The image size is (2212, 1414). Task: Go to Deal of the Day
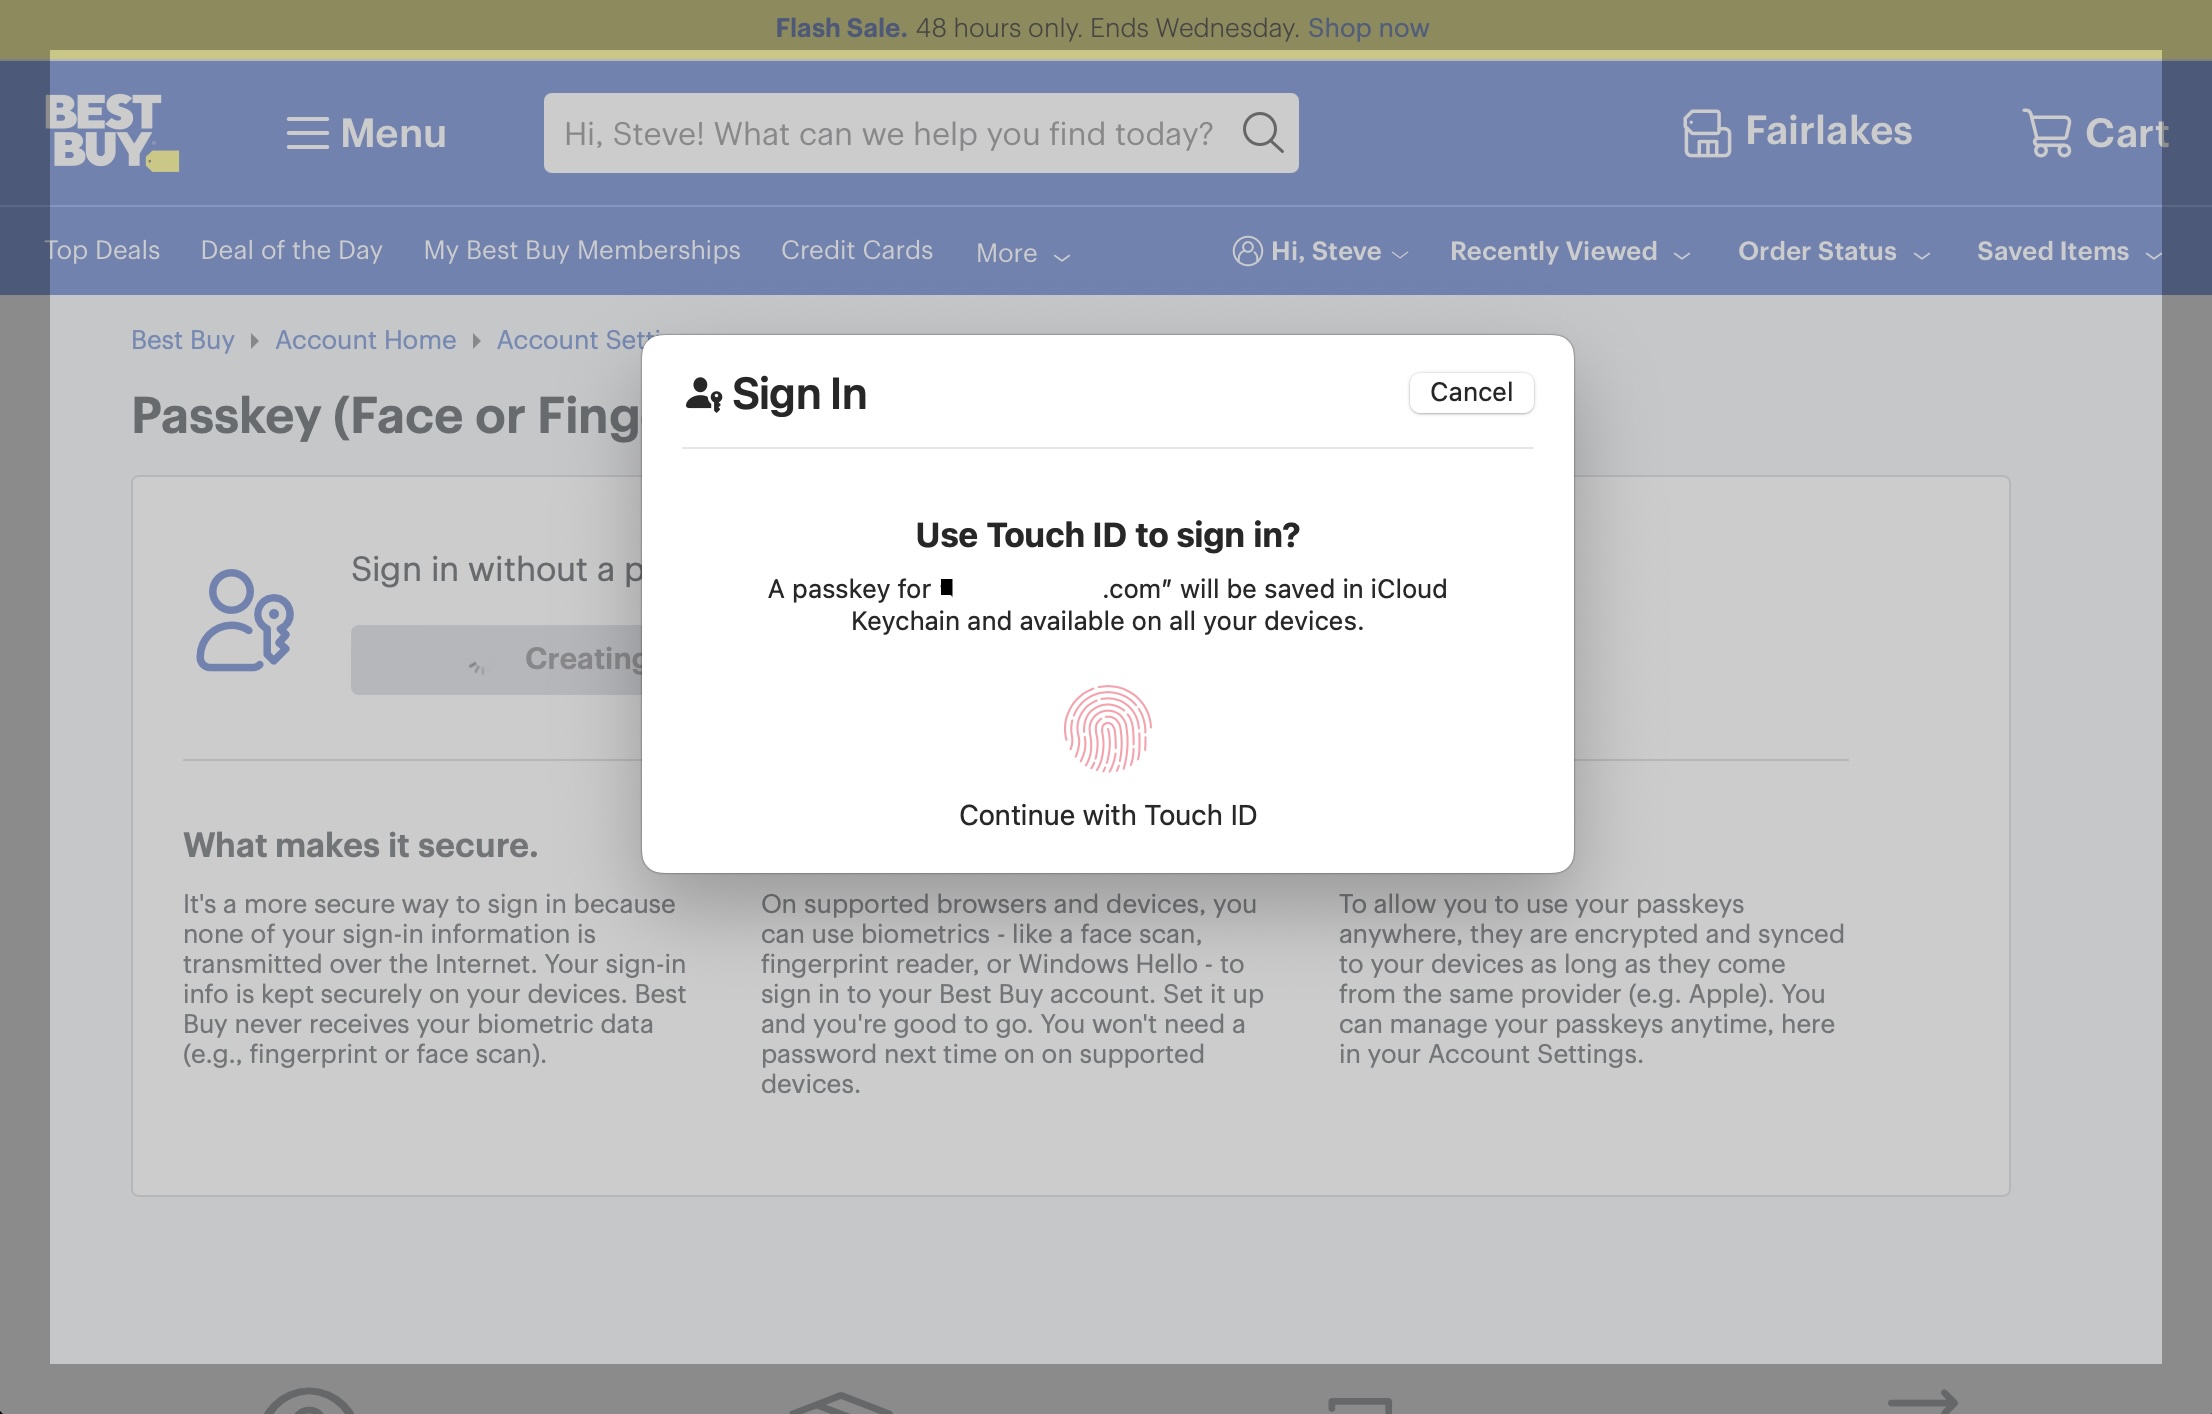(291, 250)
